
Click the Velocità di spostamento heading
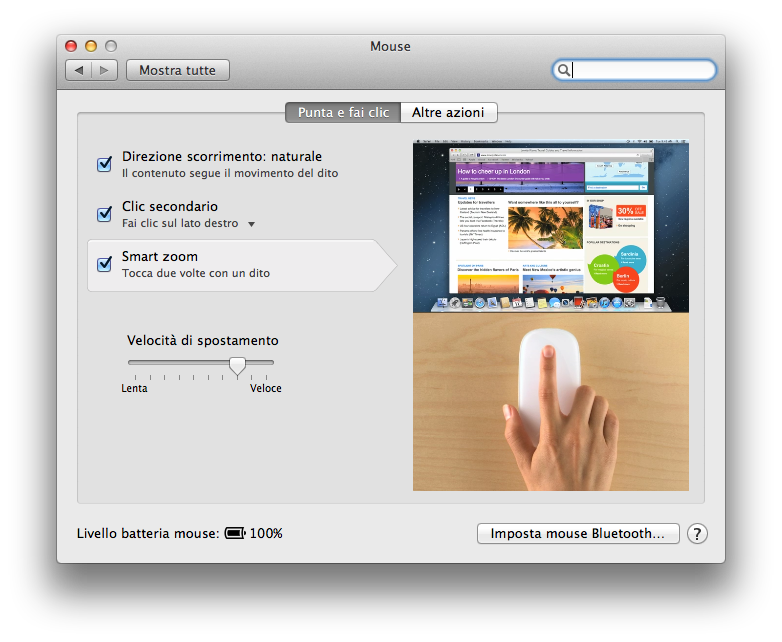pos(202,340)
